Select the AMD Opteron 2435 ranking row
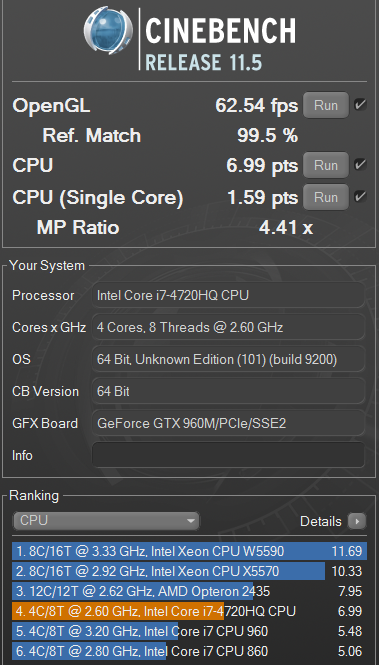 tap(189, 591)
